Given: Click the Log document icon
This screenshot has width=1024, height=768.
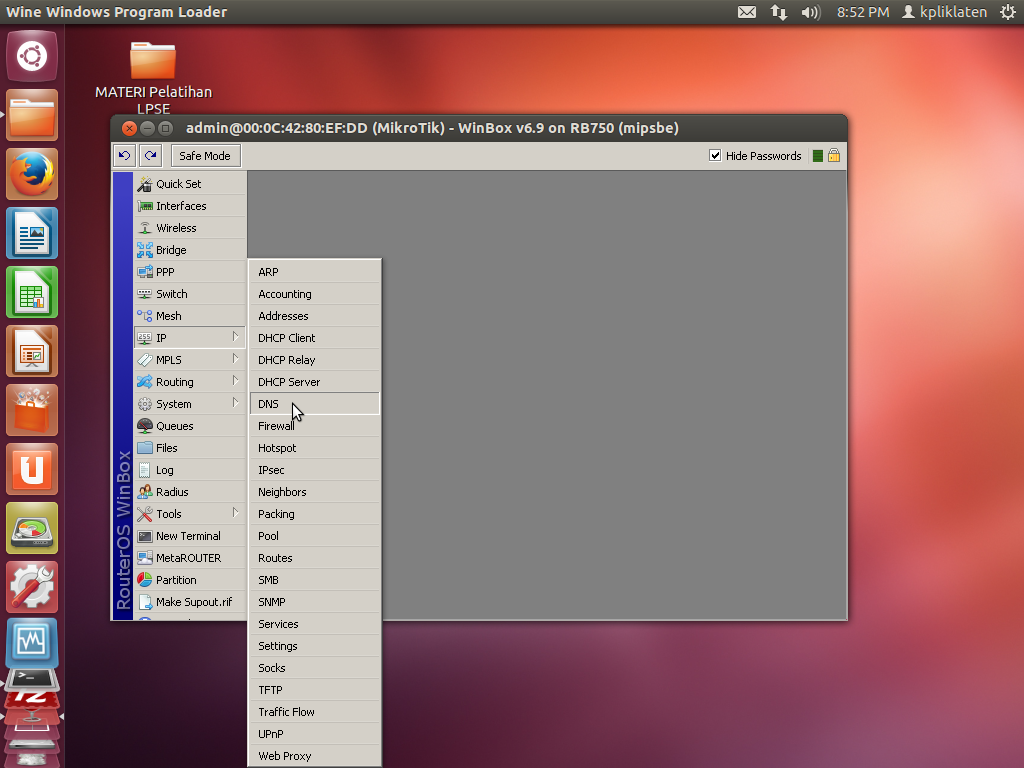Looking at the screenshot, I should pyautogui.click(x=144, y=470).
